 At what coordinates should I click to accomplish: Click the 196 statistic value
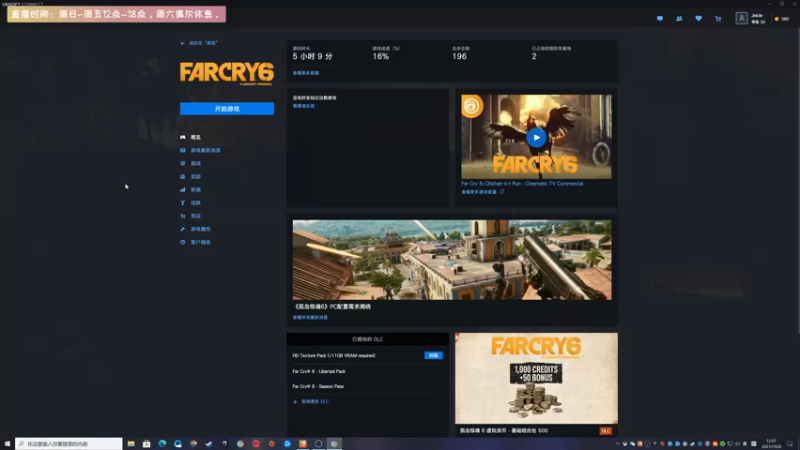(459, 57)
